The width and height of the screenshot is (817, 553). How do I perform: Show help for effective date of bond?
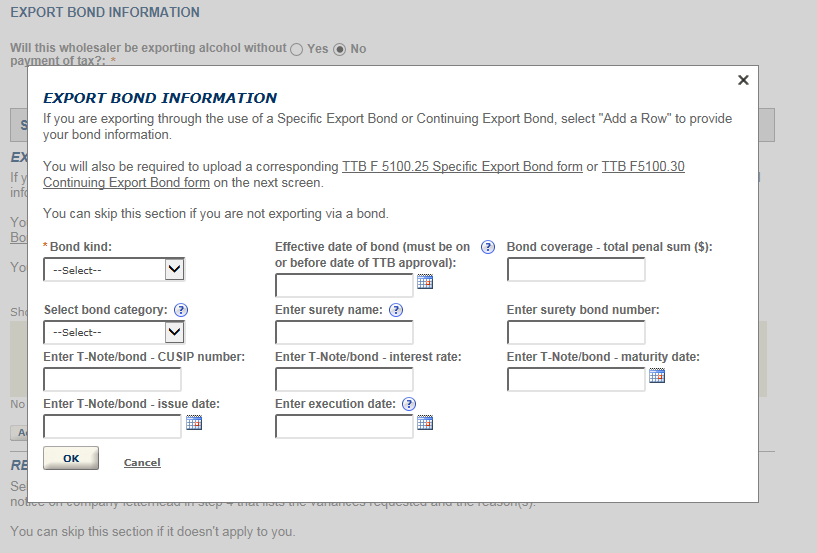tap(488, 247)
